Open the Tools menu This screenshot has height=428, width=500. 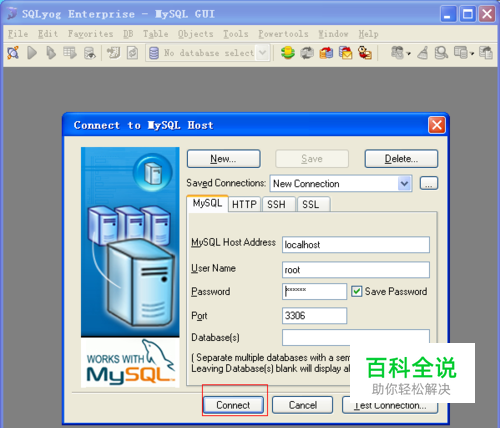[236, 34]
